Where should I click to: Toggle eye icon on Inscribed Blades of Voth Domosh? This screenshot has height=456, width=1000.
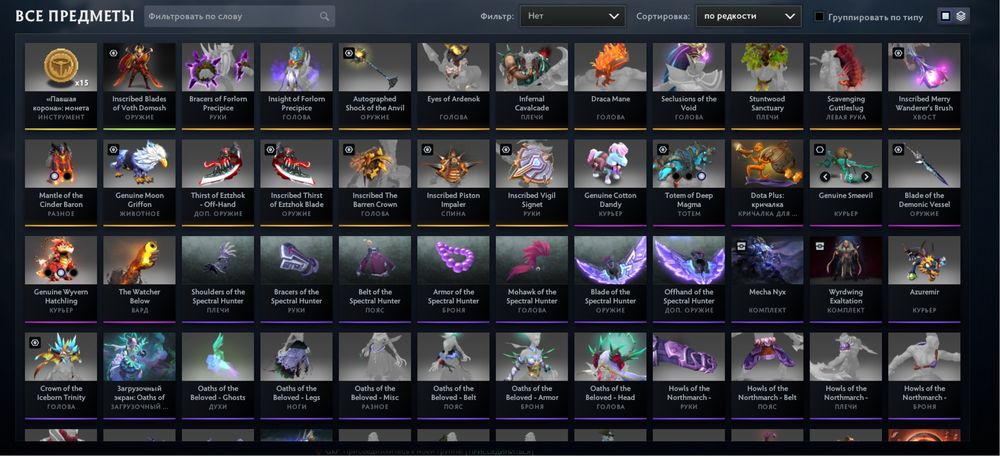coord(113,53)
